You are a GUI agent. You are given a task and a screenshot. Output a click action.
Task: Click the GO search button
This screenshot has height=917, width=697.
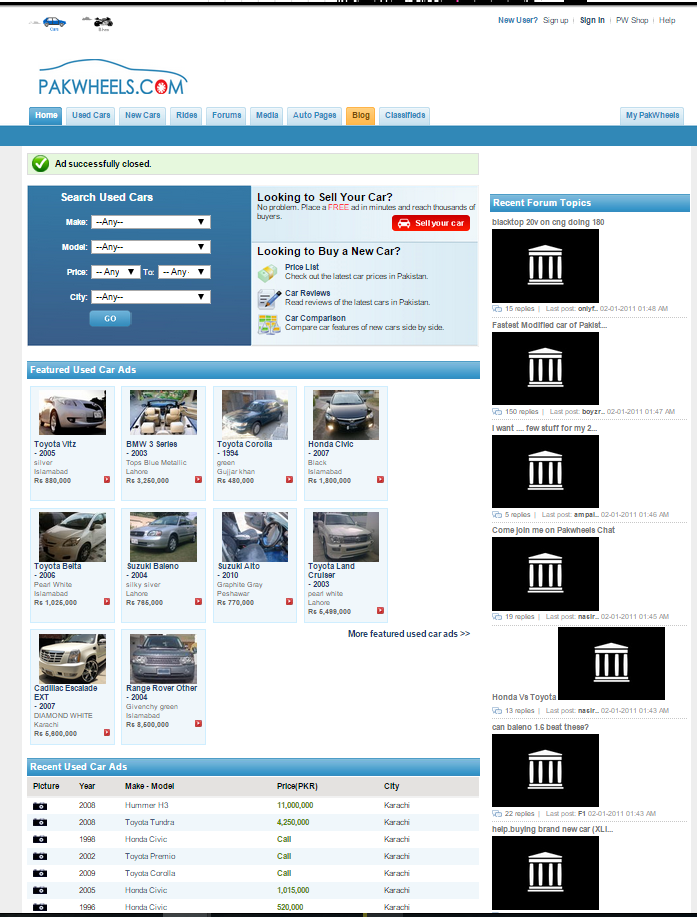pos(110,319)
